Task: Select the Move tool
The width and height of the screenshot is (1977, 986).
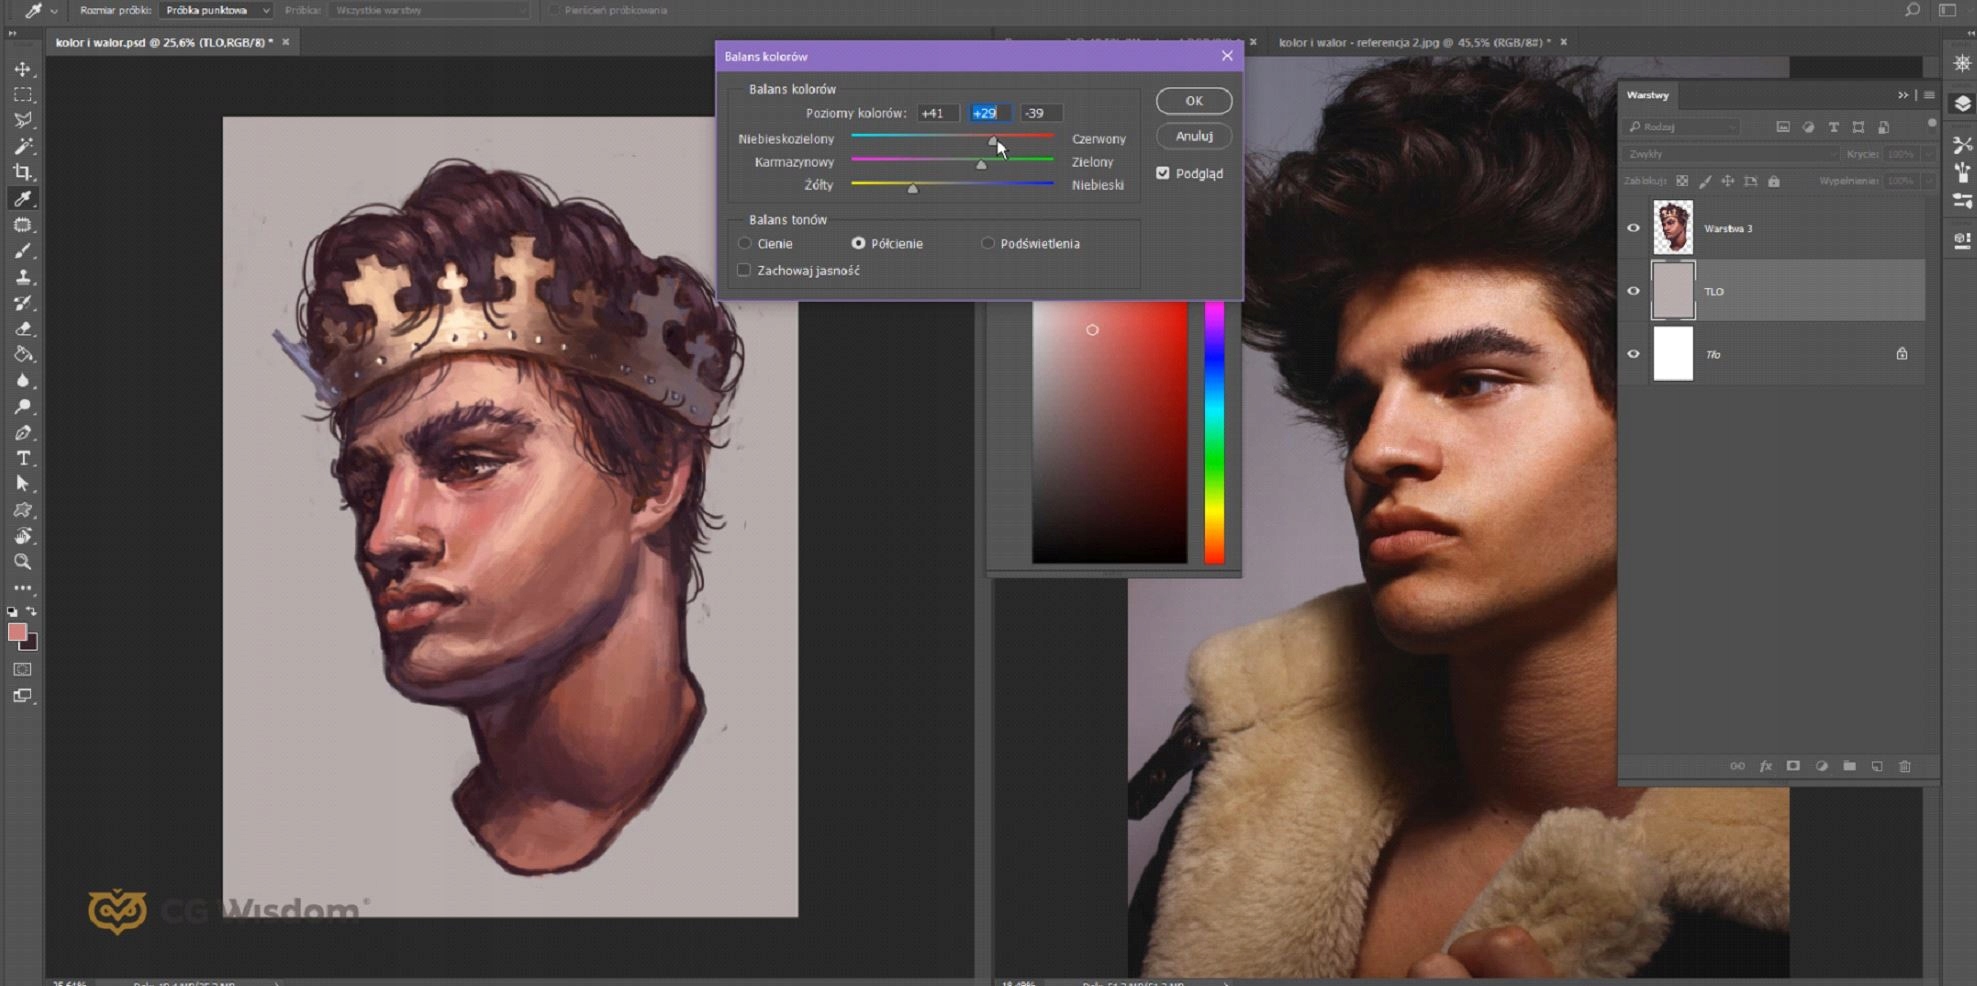Action: [x=22, y=69]
